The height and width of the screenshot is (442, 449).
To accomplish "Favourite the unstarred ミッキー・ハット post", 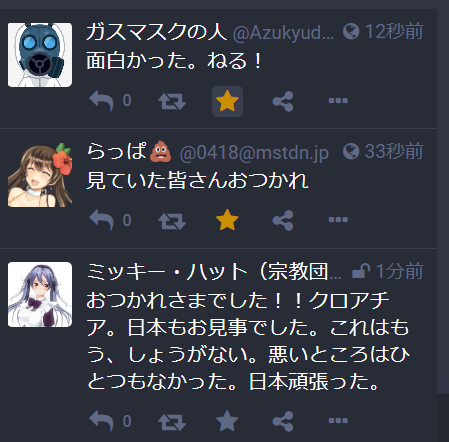I will click(x=227, y=421).
